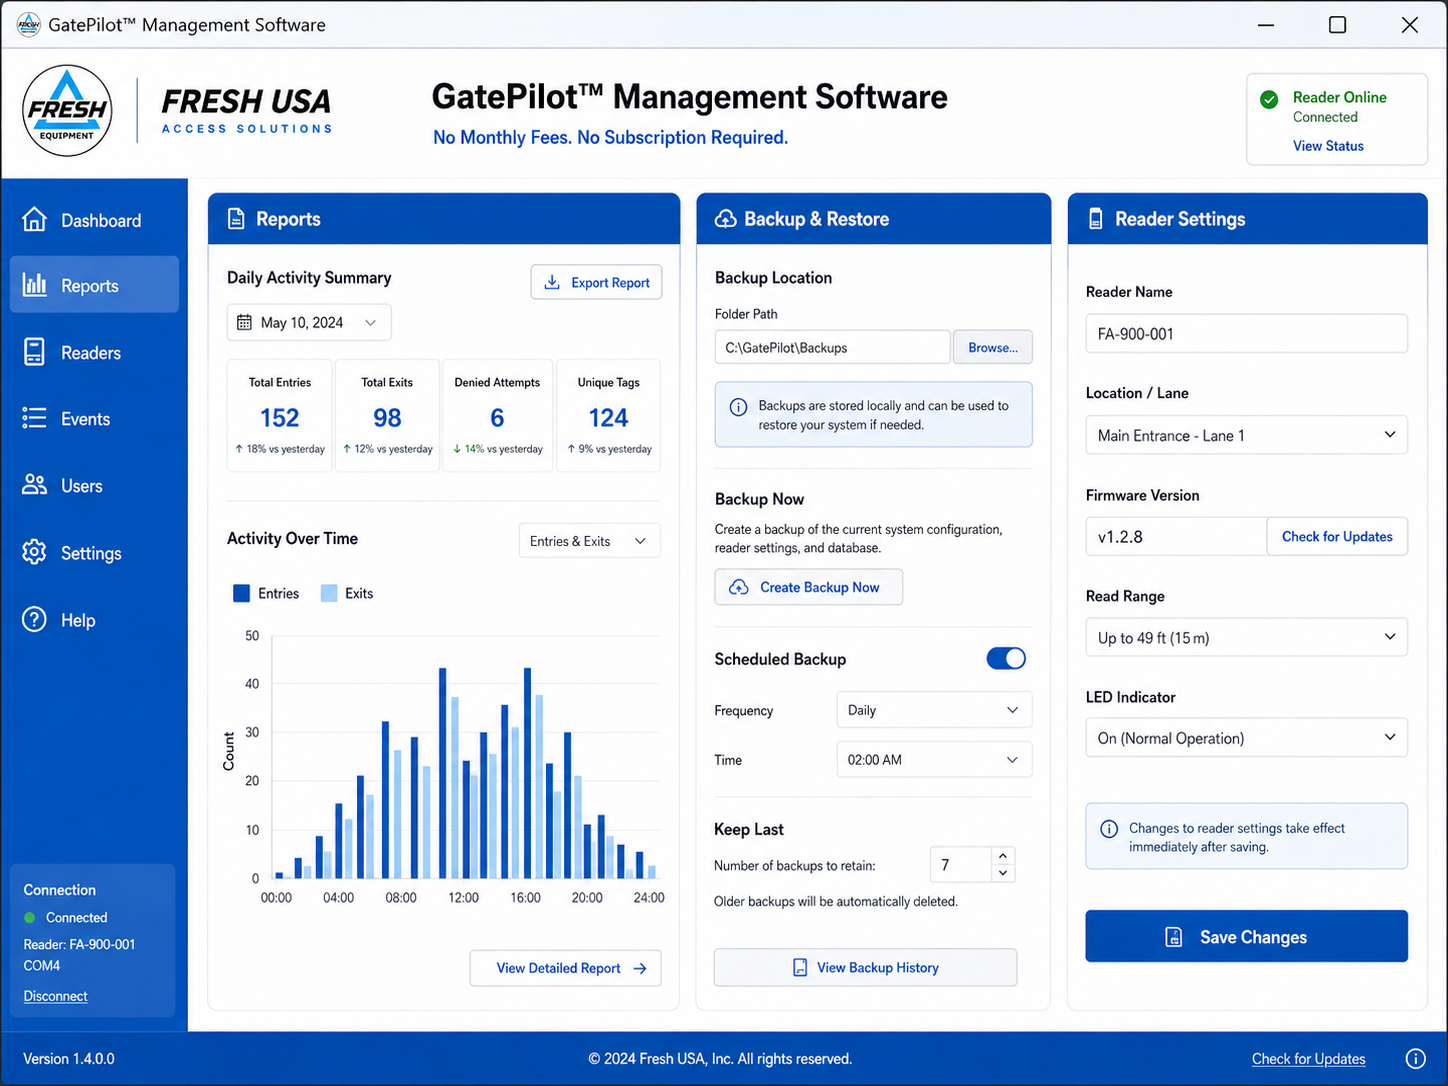Click the green Reader Online checkmark icon

[1269, 99]
